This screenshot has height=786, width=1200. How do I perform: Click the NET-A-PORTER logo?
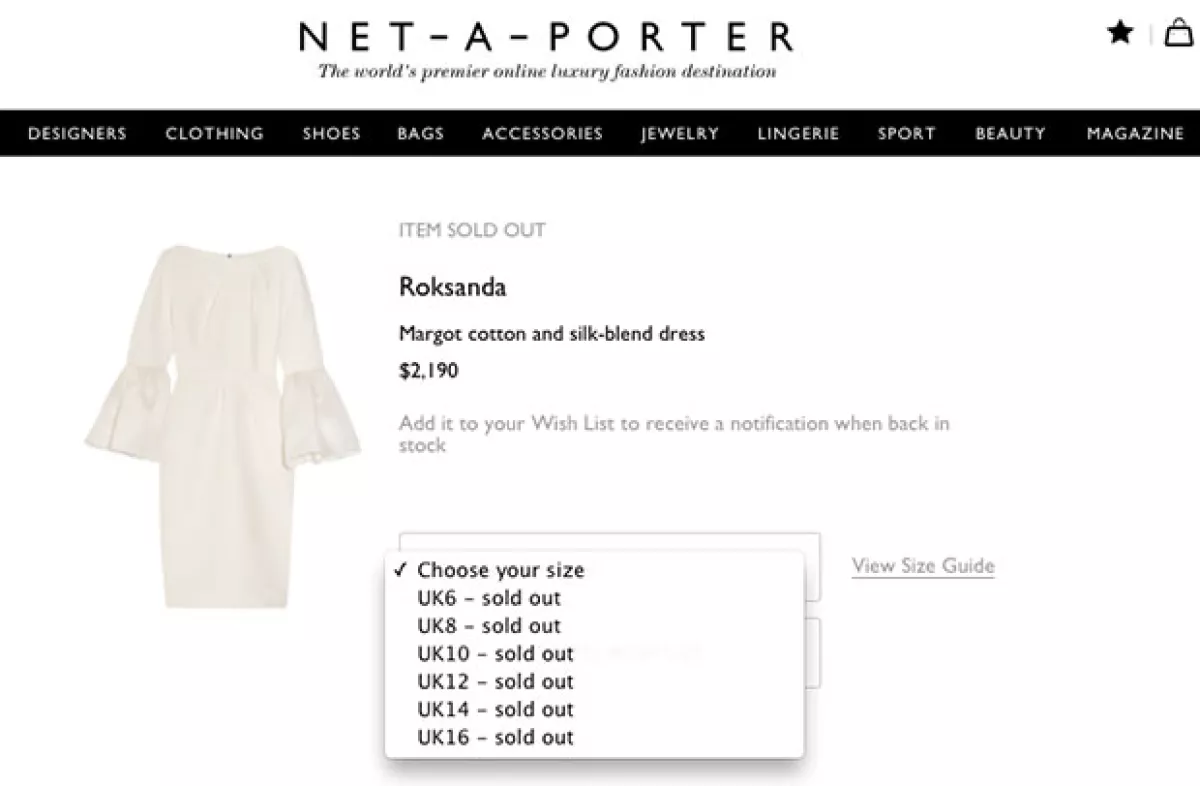pos(544,35)
